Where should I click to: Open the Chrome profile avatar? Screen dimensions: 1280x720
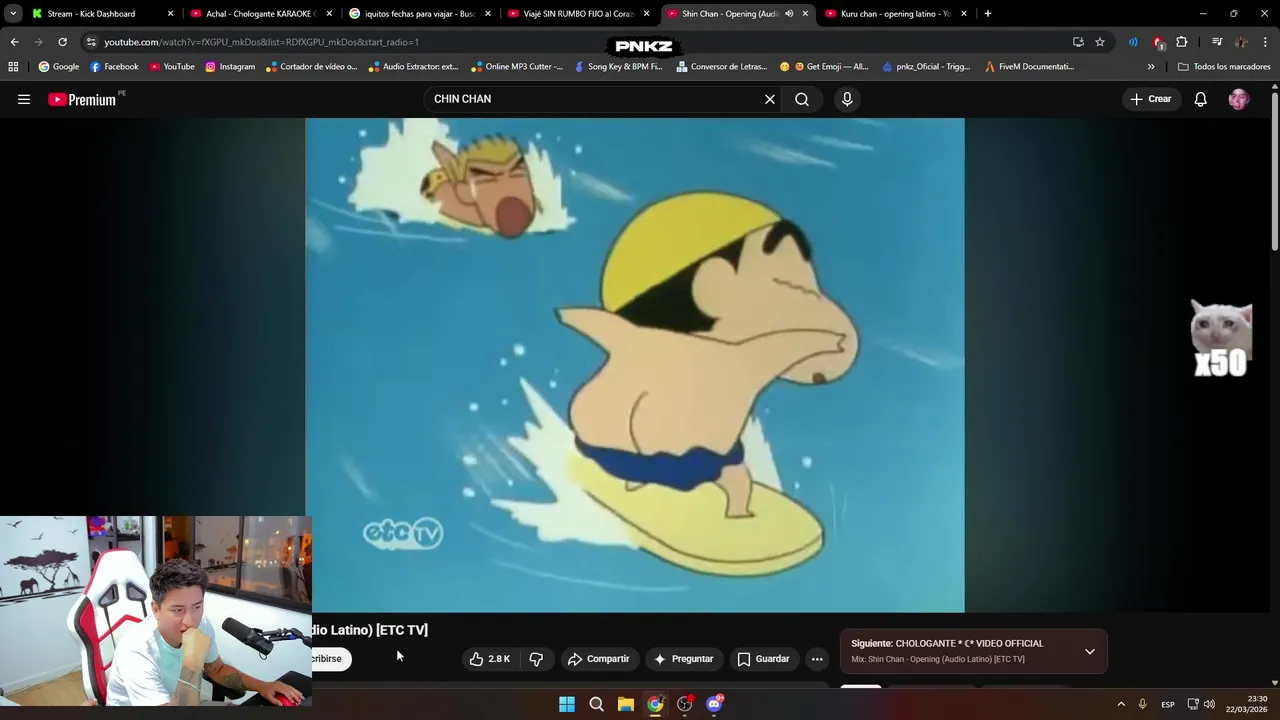click(1241, 42)
